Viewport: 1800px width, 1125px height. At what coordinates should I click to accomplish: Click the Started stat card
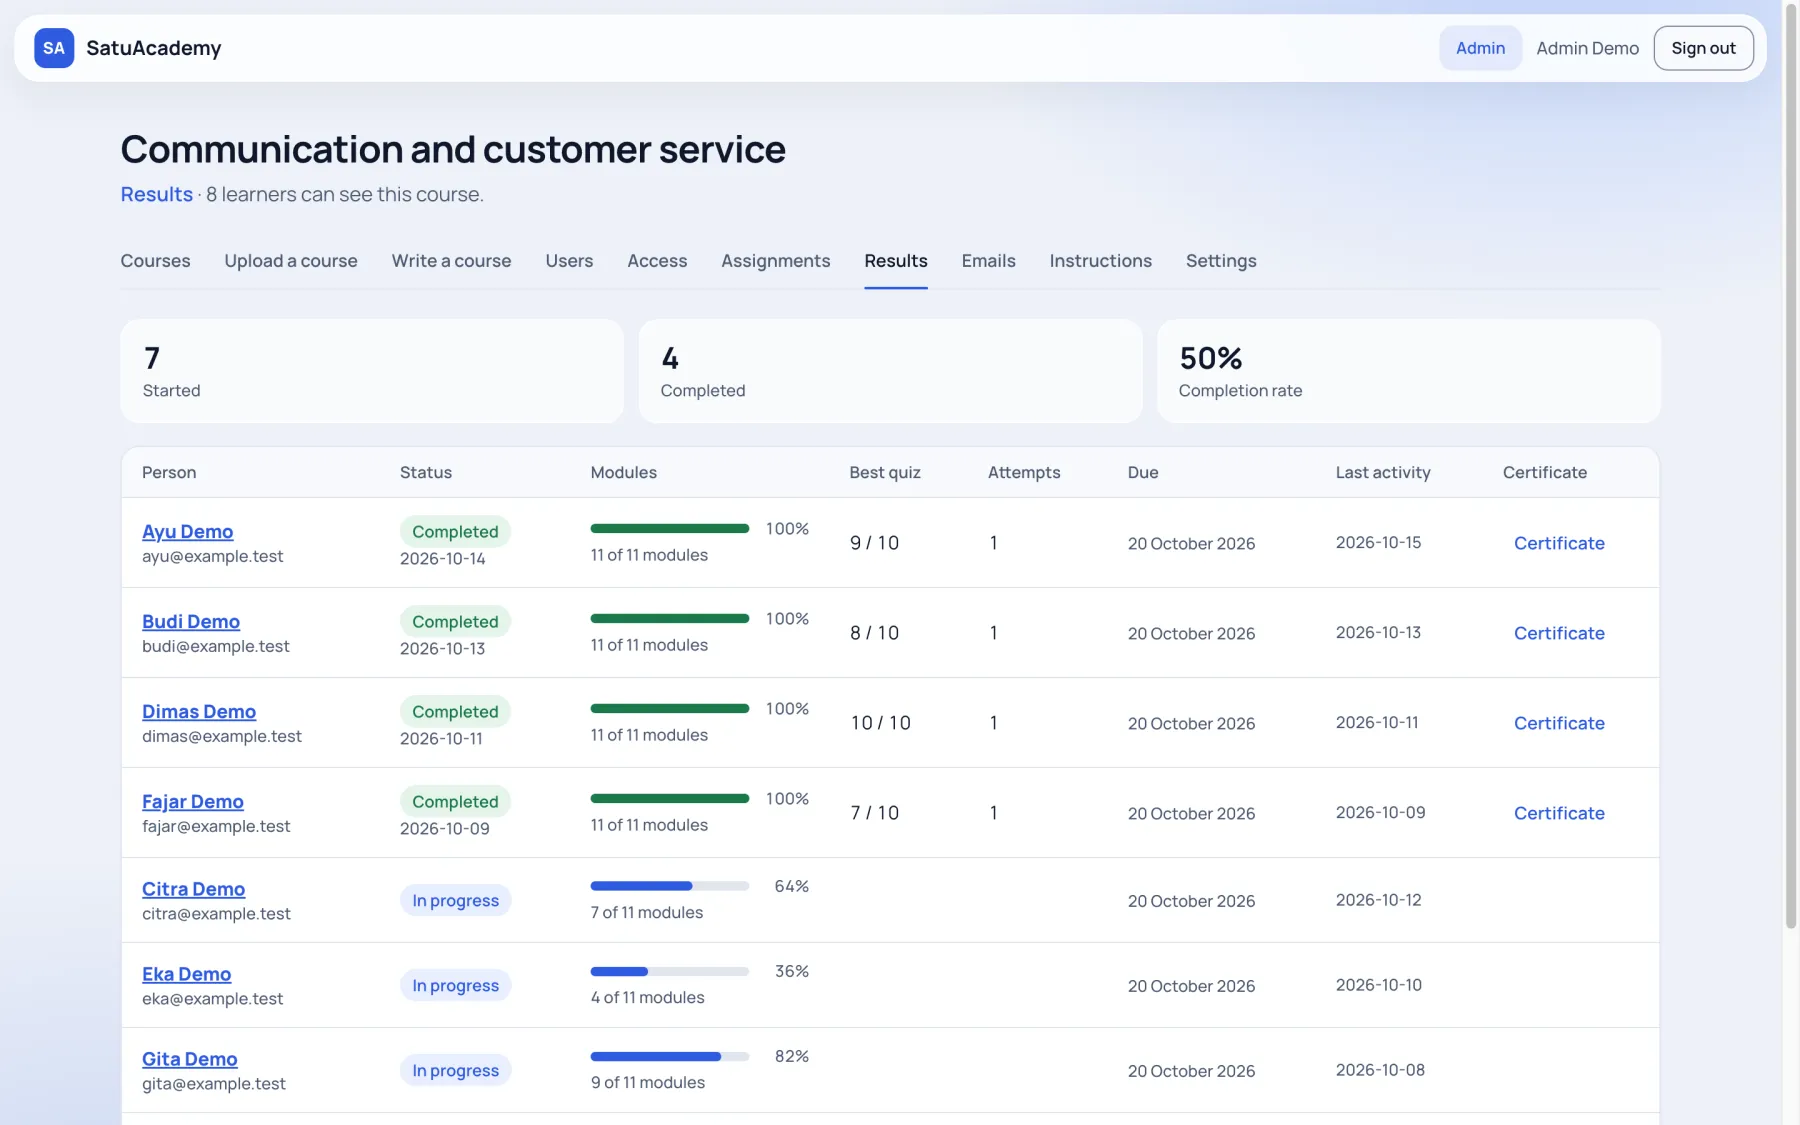pos(372,371)
